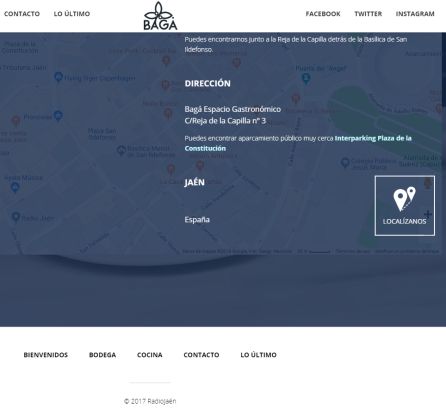The image size is (446, 409).
Task: Click the Flying Tiger Copenhagen map marker
Action: pyautogui.click(x=58, y=77)
